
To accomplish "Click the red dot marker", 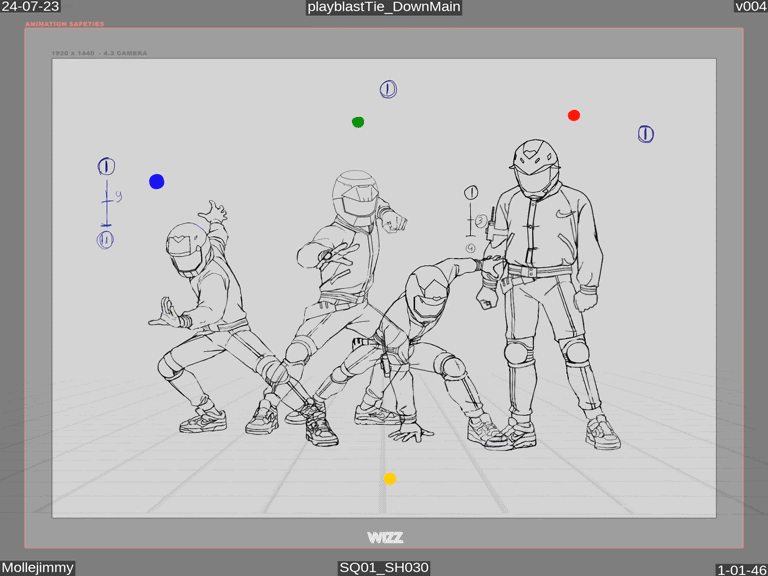I will 574,116.
